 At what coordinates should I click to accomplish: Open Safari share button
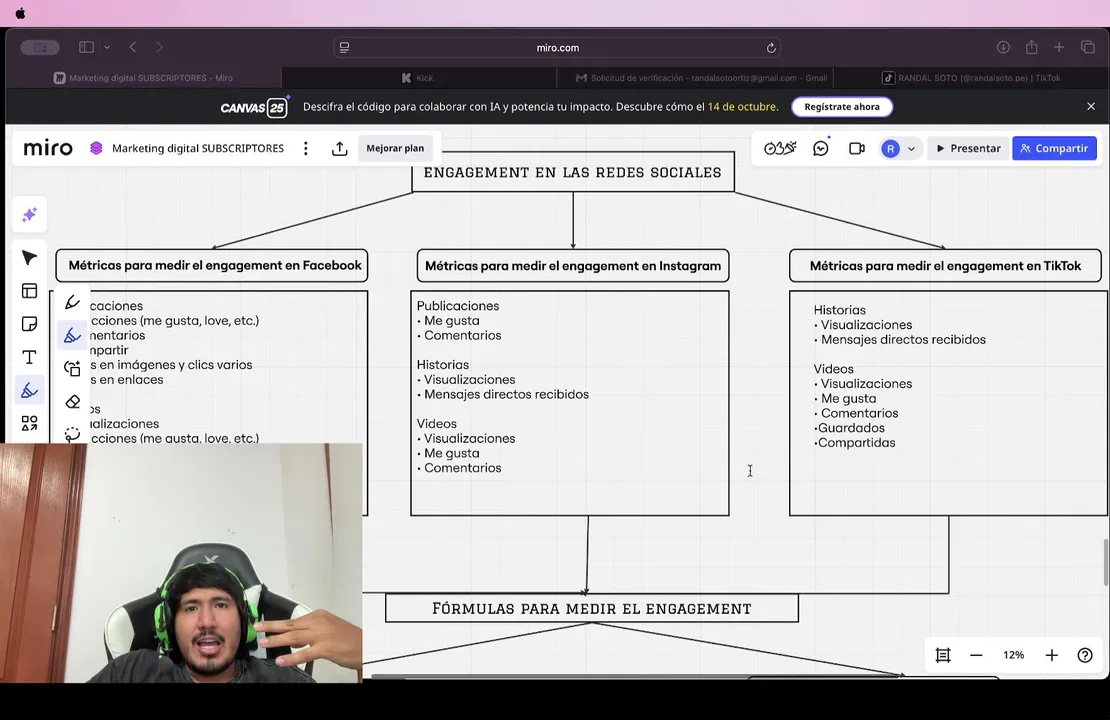(x=1031, y=47)
